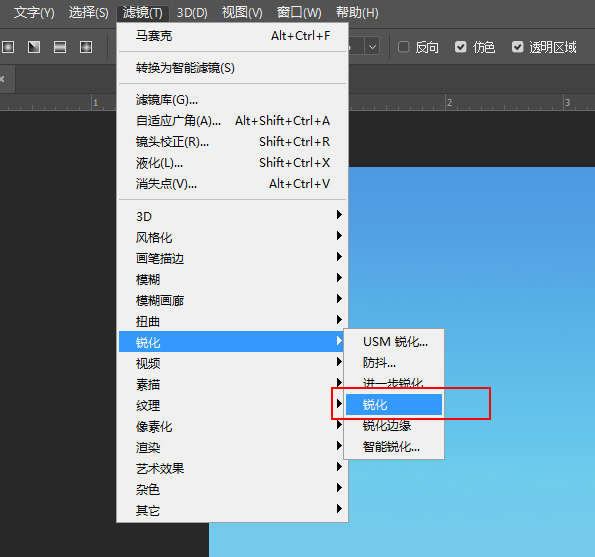Open the 帮助(H) menu
Image resolution: width=595 pixels, height=557 pixels.
[357, 13]
